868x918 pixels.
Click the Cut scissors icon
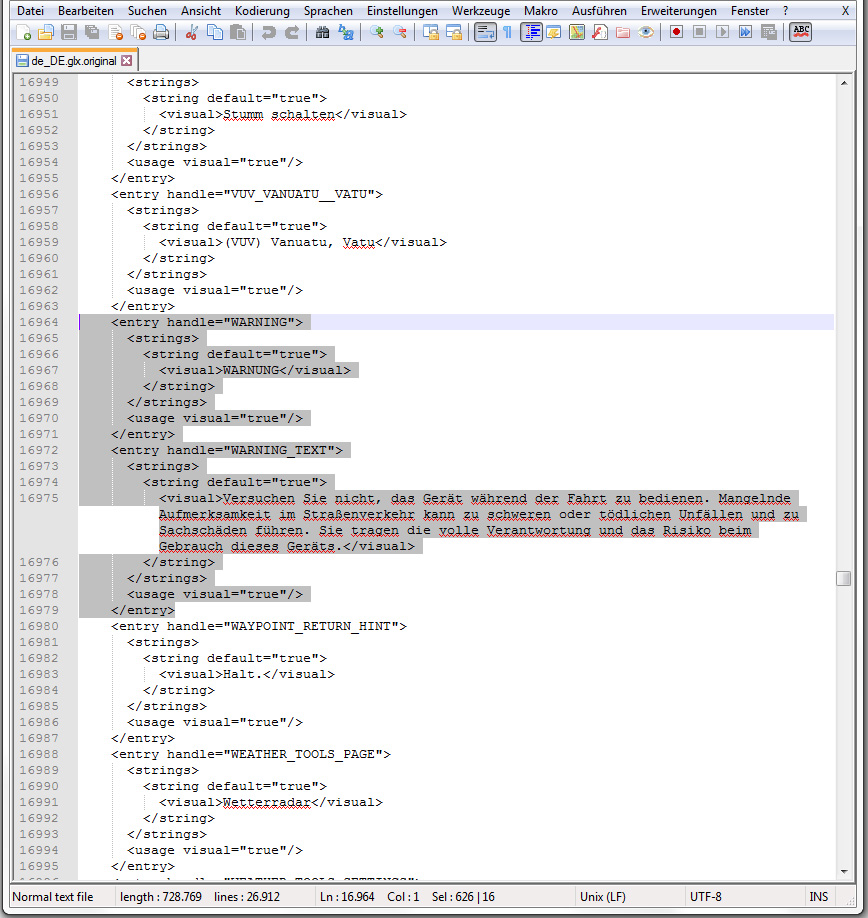(x=192, y=33)
